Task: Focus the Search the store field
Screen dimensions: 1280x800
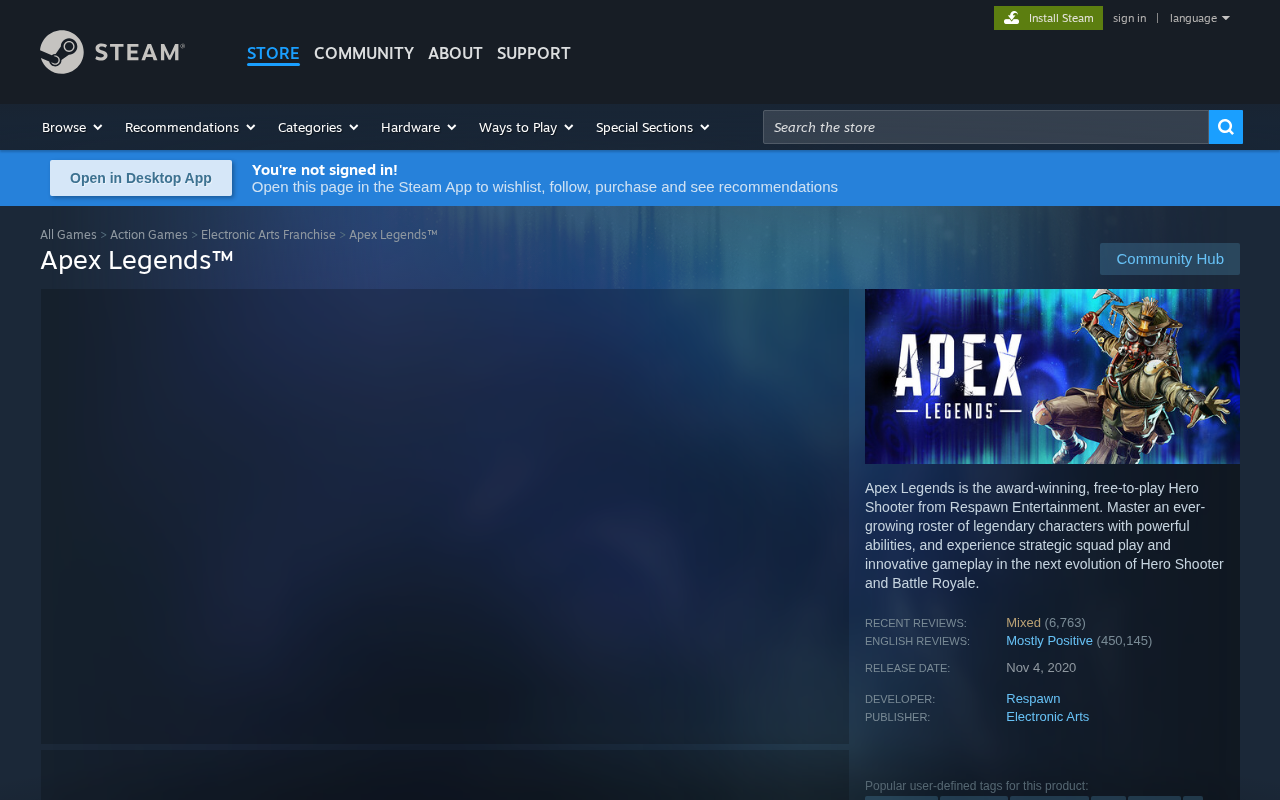Action: click(986, 127)
